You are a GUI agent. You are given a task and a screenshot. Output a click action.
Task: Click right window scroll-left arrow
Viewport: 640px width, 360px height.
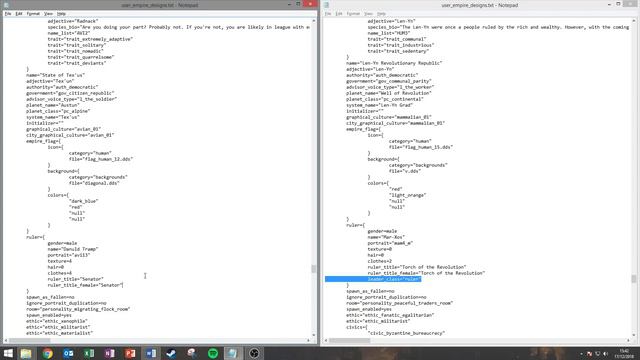(x=326, y=340)
